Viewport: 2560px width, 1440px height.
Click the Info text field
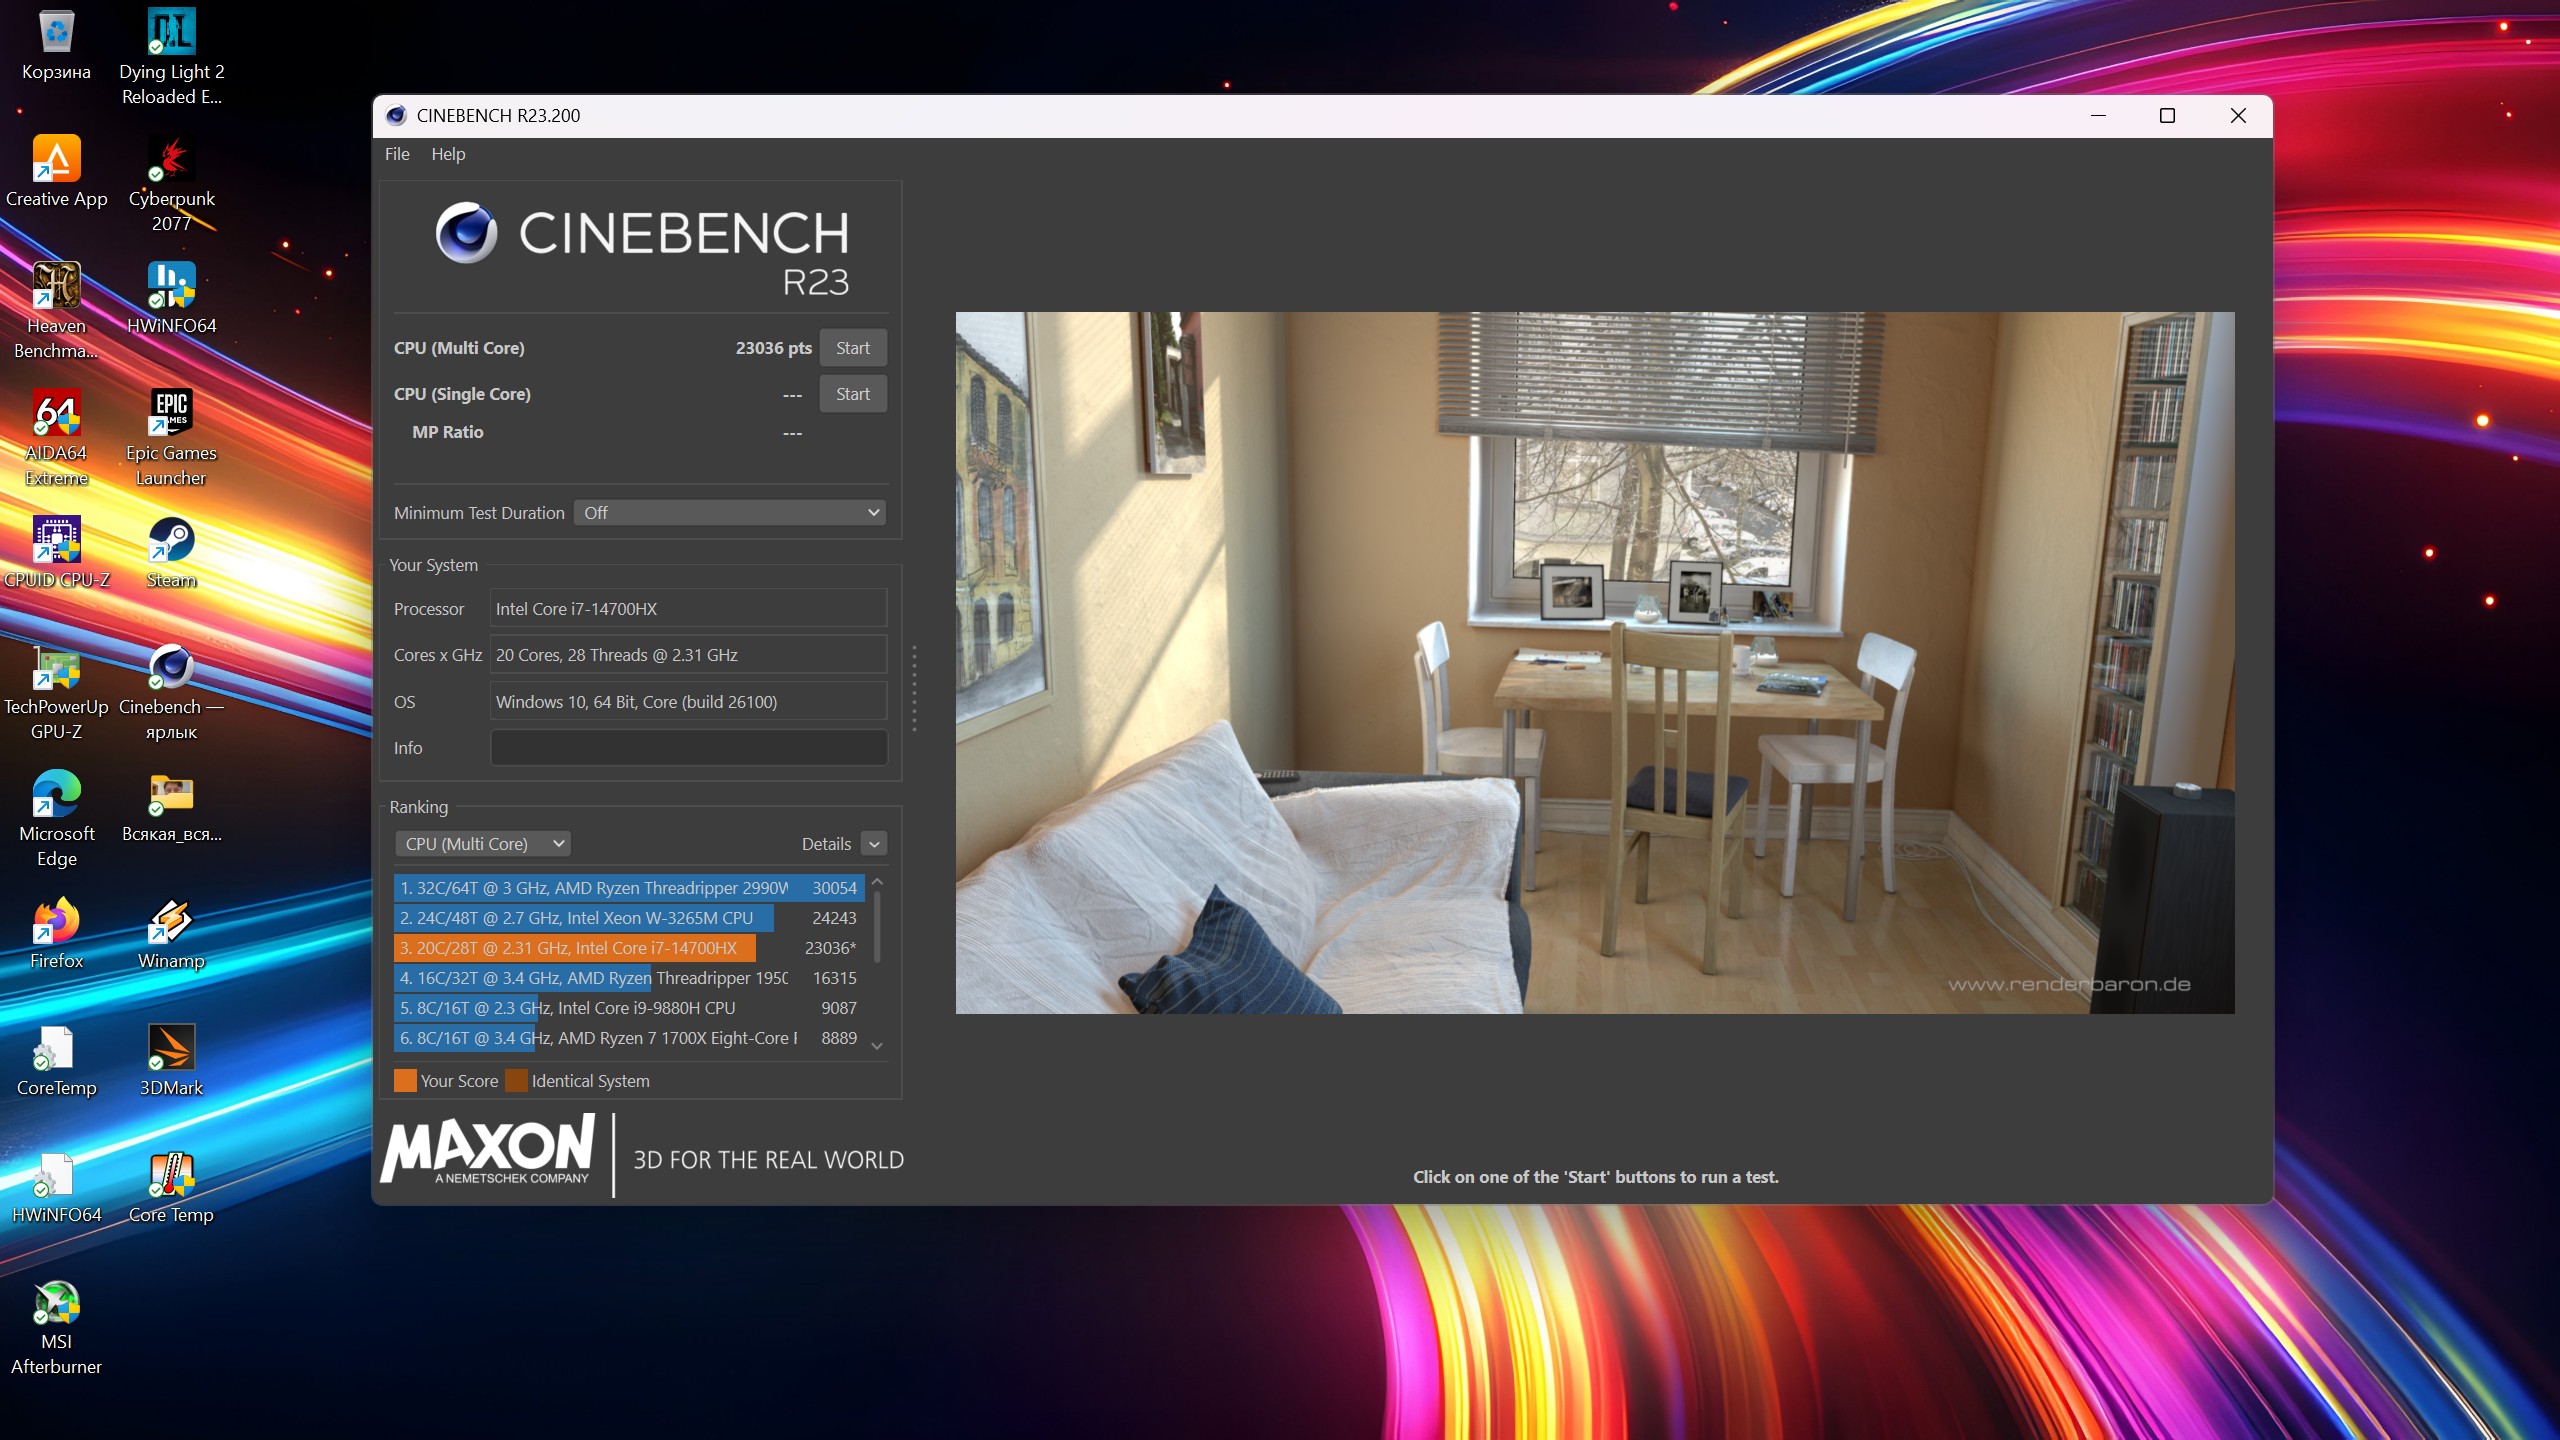[688, 748]
